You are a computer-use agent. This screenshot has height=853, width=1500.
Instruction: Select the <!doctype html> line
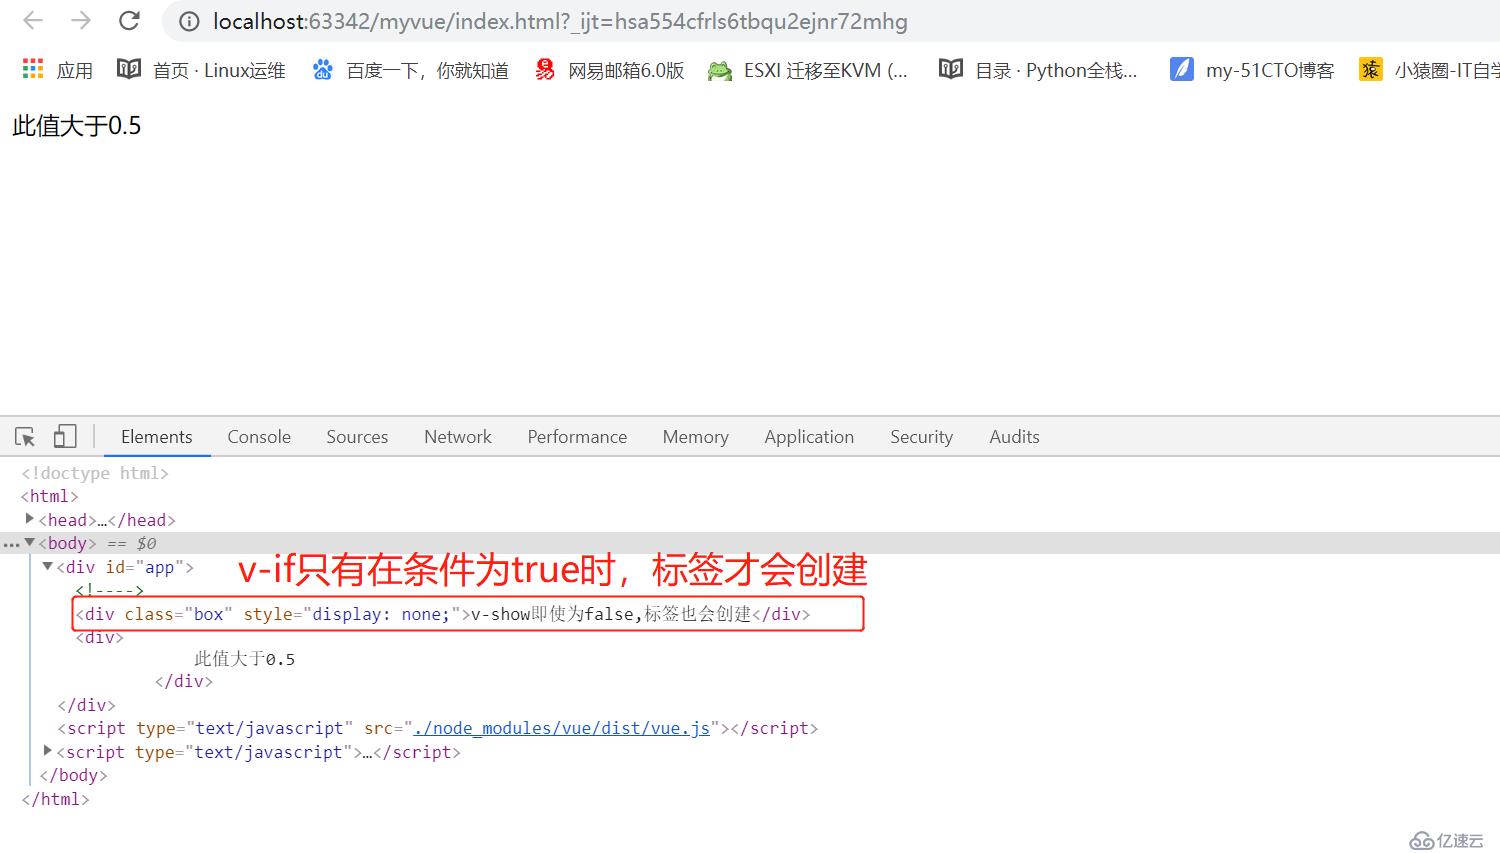tap(95, 473)
